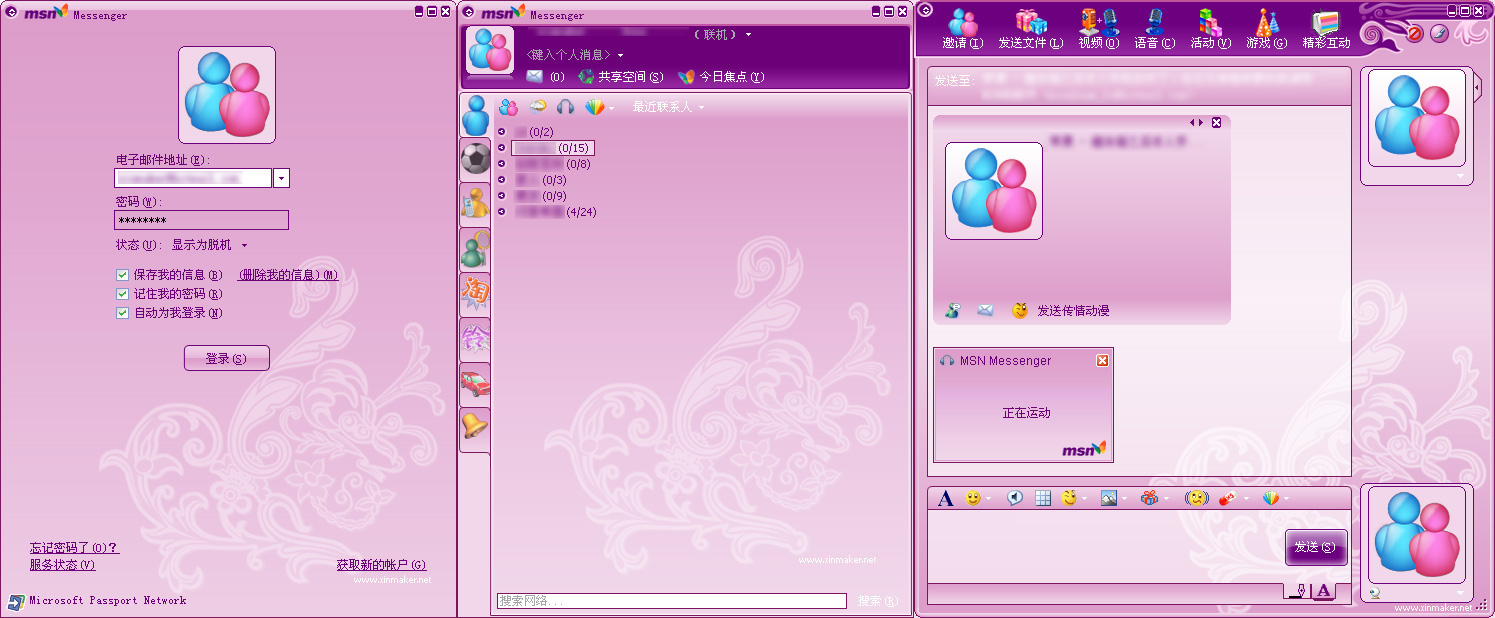
Task: Click the gift box icon in chat toolbar
Action: click(x=1149, y=498)
